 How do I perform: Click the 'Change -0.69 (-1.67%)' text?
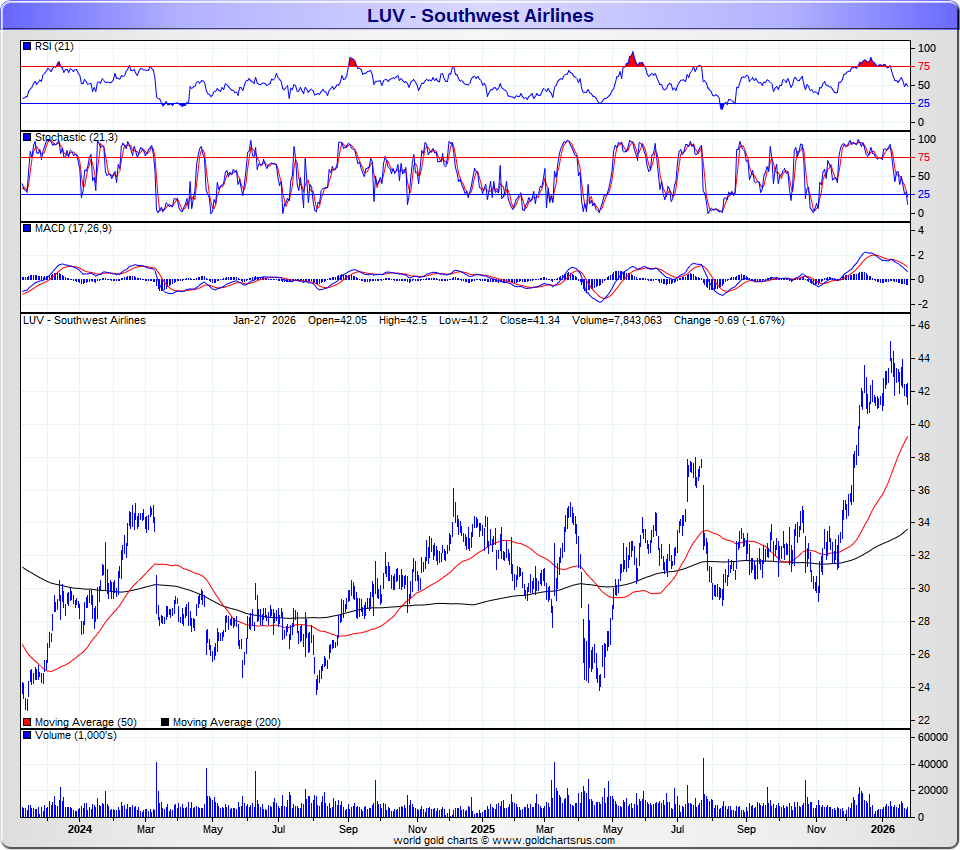coord(729,320)
